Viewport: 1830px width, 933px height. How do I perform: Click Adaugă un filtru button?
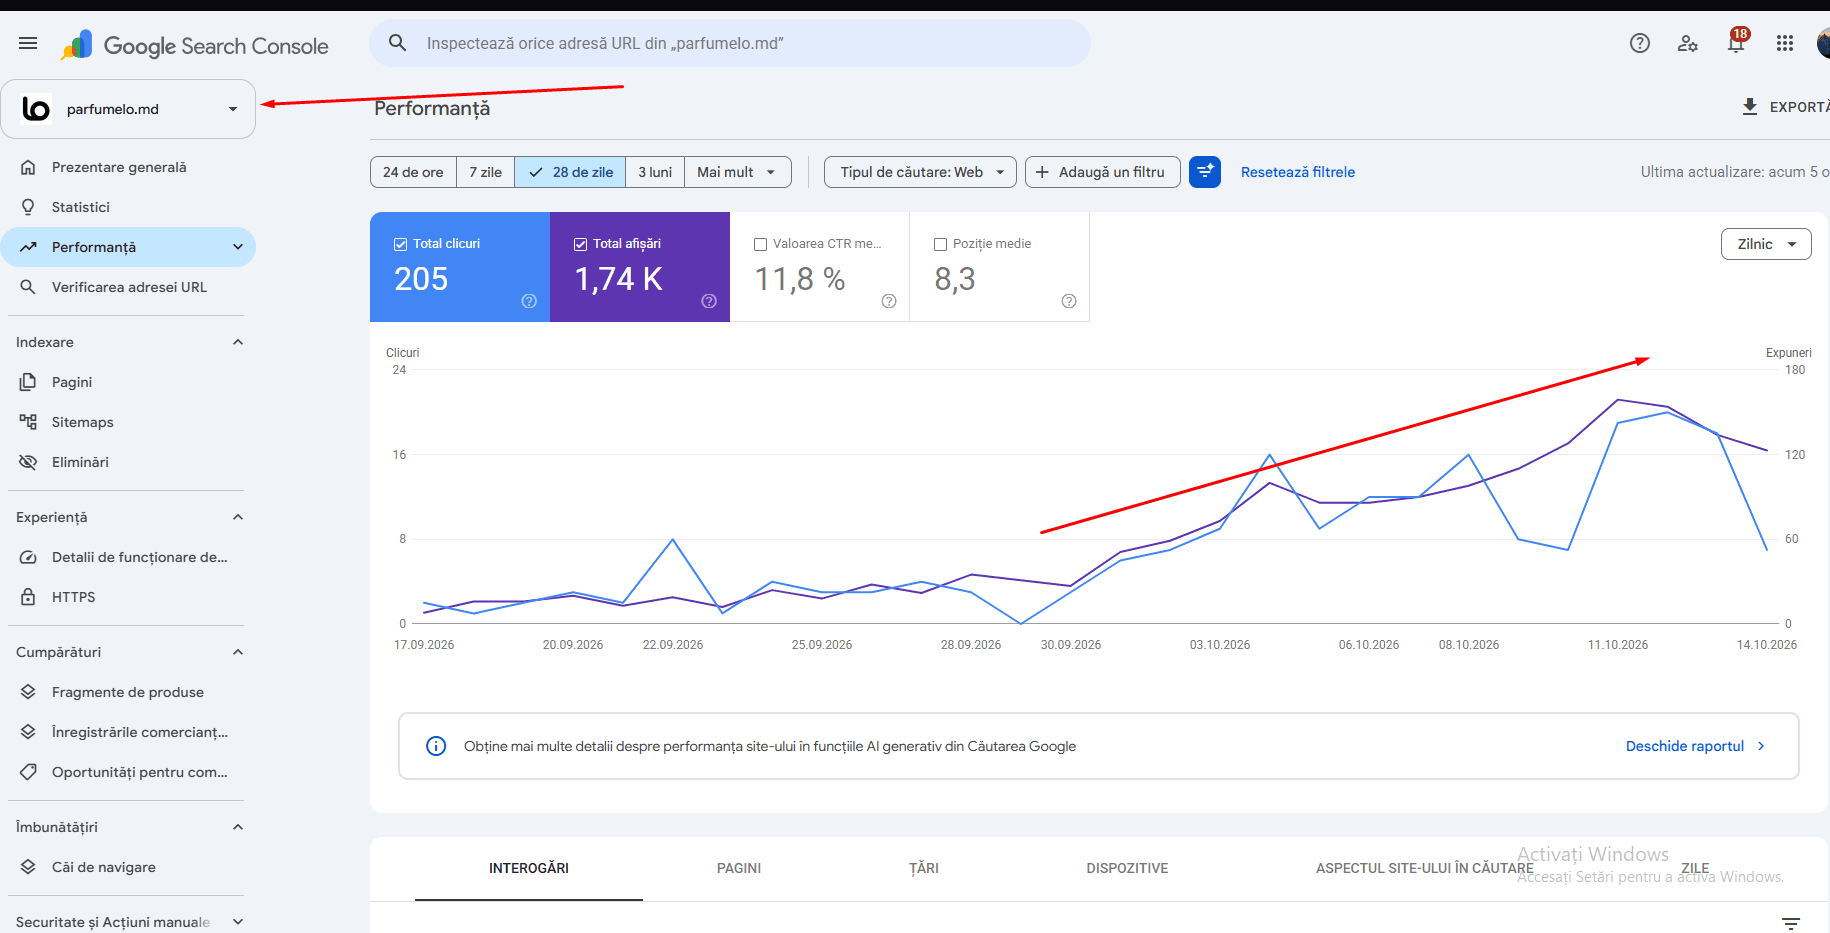click(x=1103, y=172)
